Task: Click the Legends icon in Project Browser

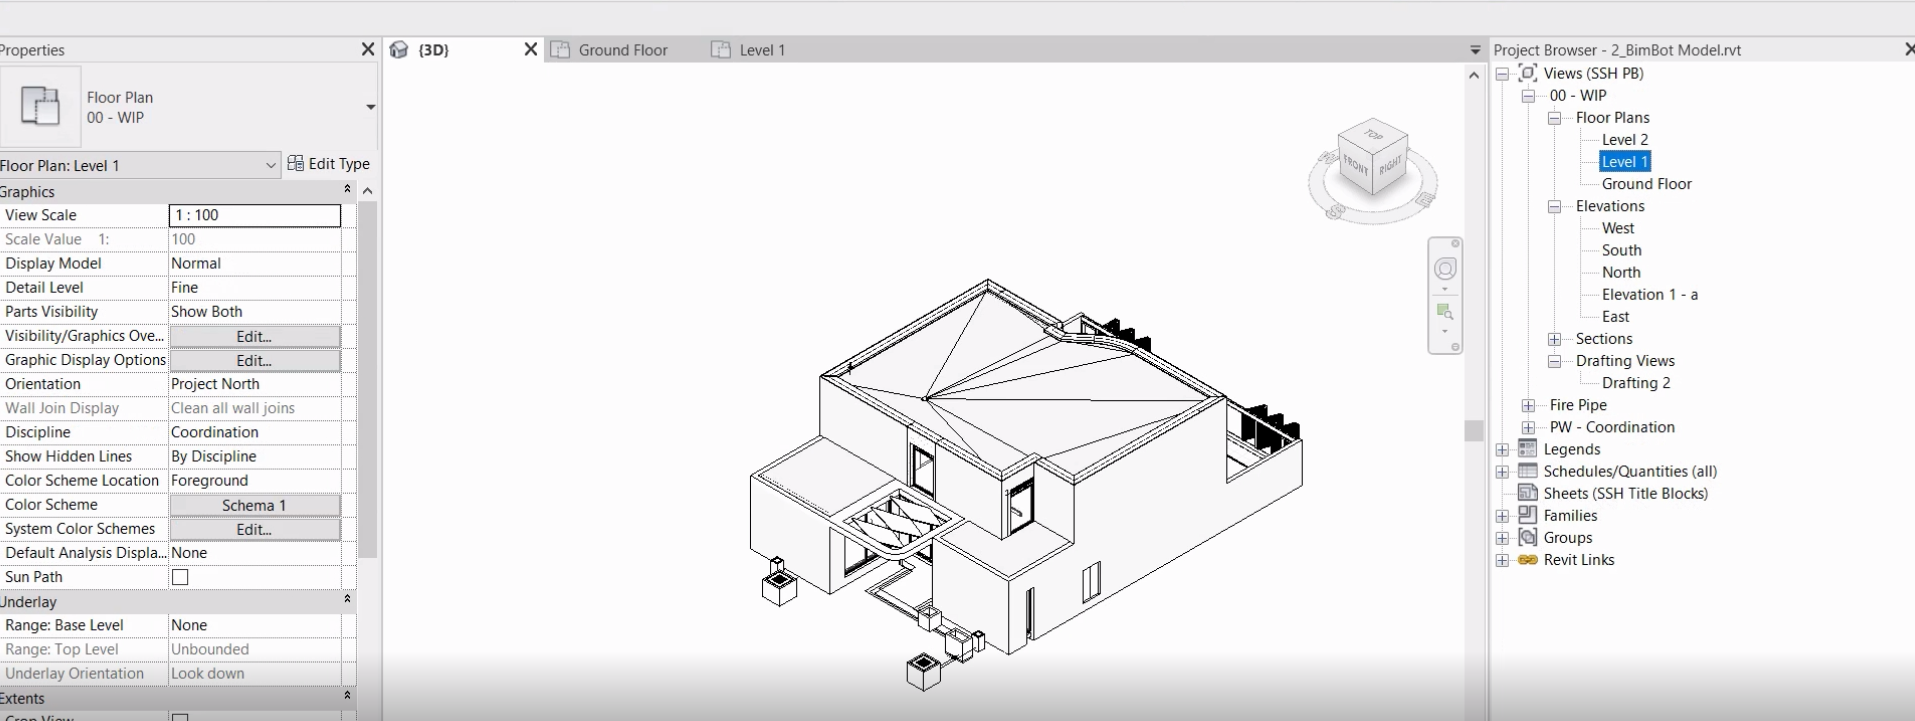Action: 1527,449
